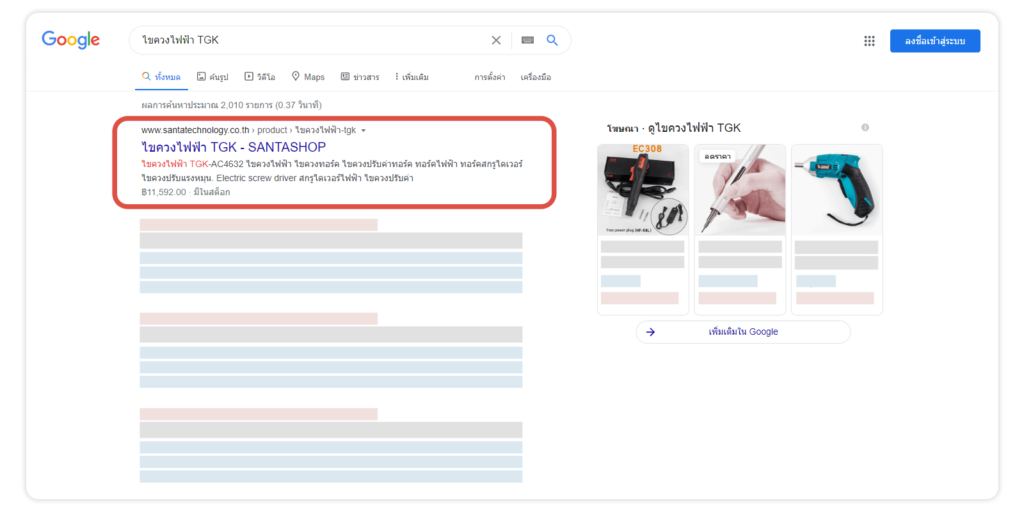1024x512 pixels.
Task: Open the Images (ค้นรูป) tab
Action: pyautogui.click(x=212, y=77)
